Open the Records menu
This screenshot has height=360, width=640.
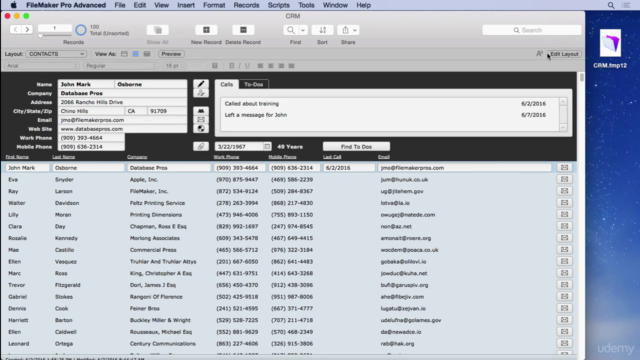click(x=246, y=5)
